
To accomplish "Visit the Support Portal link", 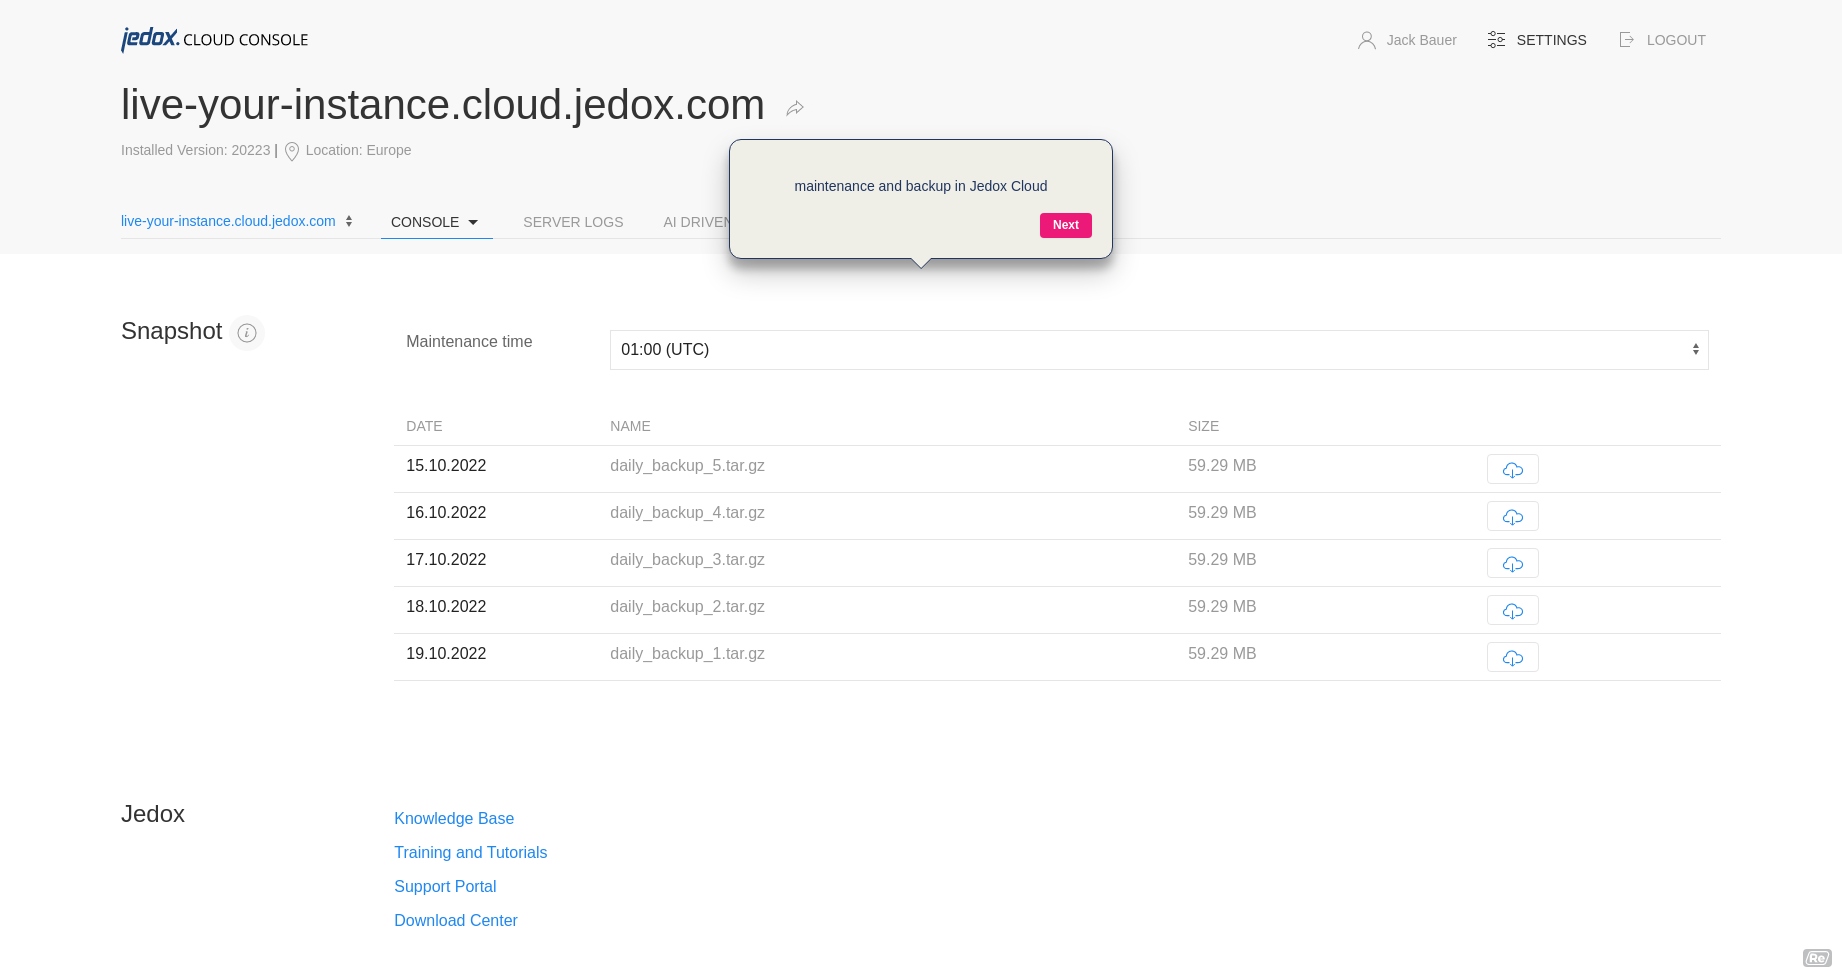I will point(445,886).
